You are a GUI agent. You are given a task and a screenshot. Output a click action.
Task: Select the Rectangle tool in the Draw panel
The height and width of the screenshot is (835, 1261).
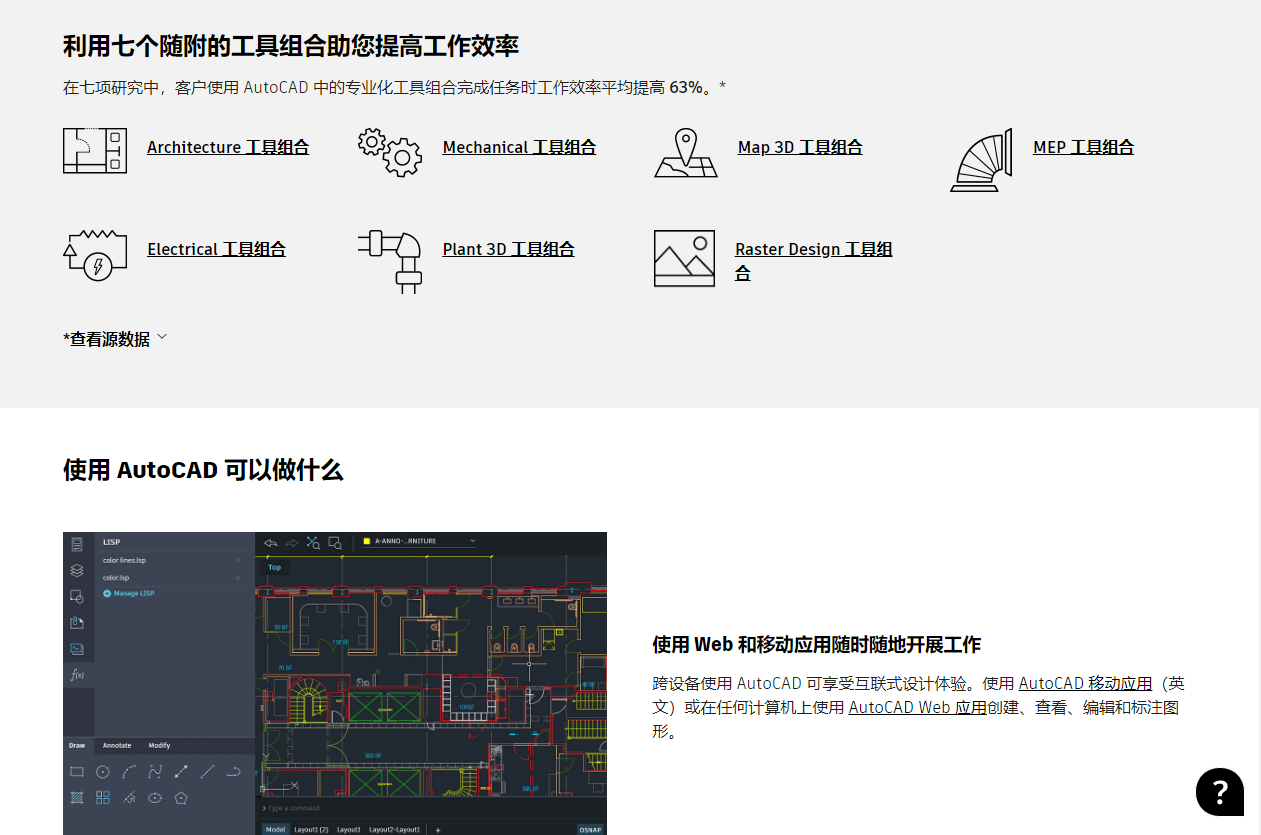point(77,771)
